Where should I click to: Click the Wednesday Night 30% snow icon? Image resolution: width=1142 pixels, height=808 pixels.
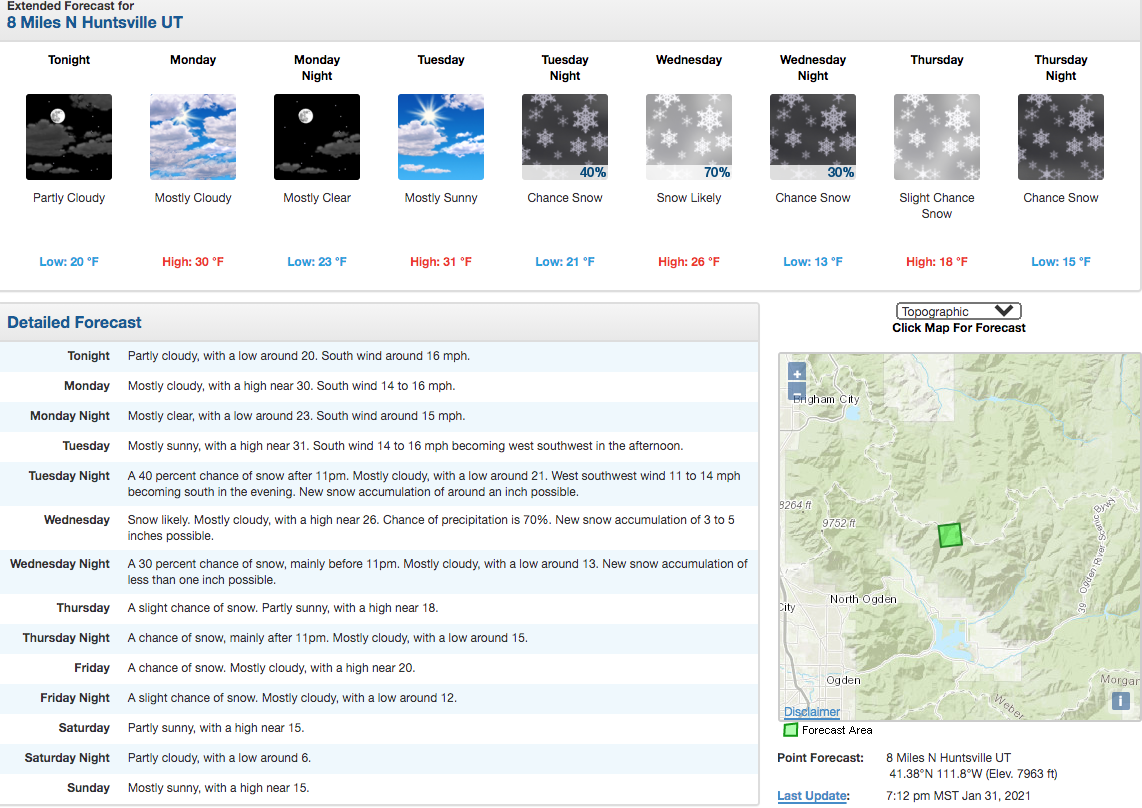813,137
